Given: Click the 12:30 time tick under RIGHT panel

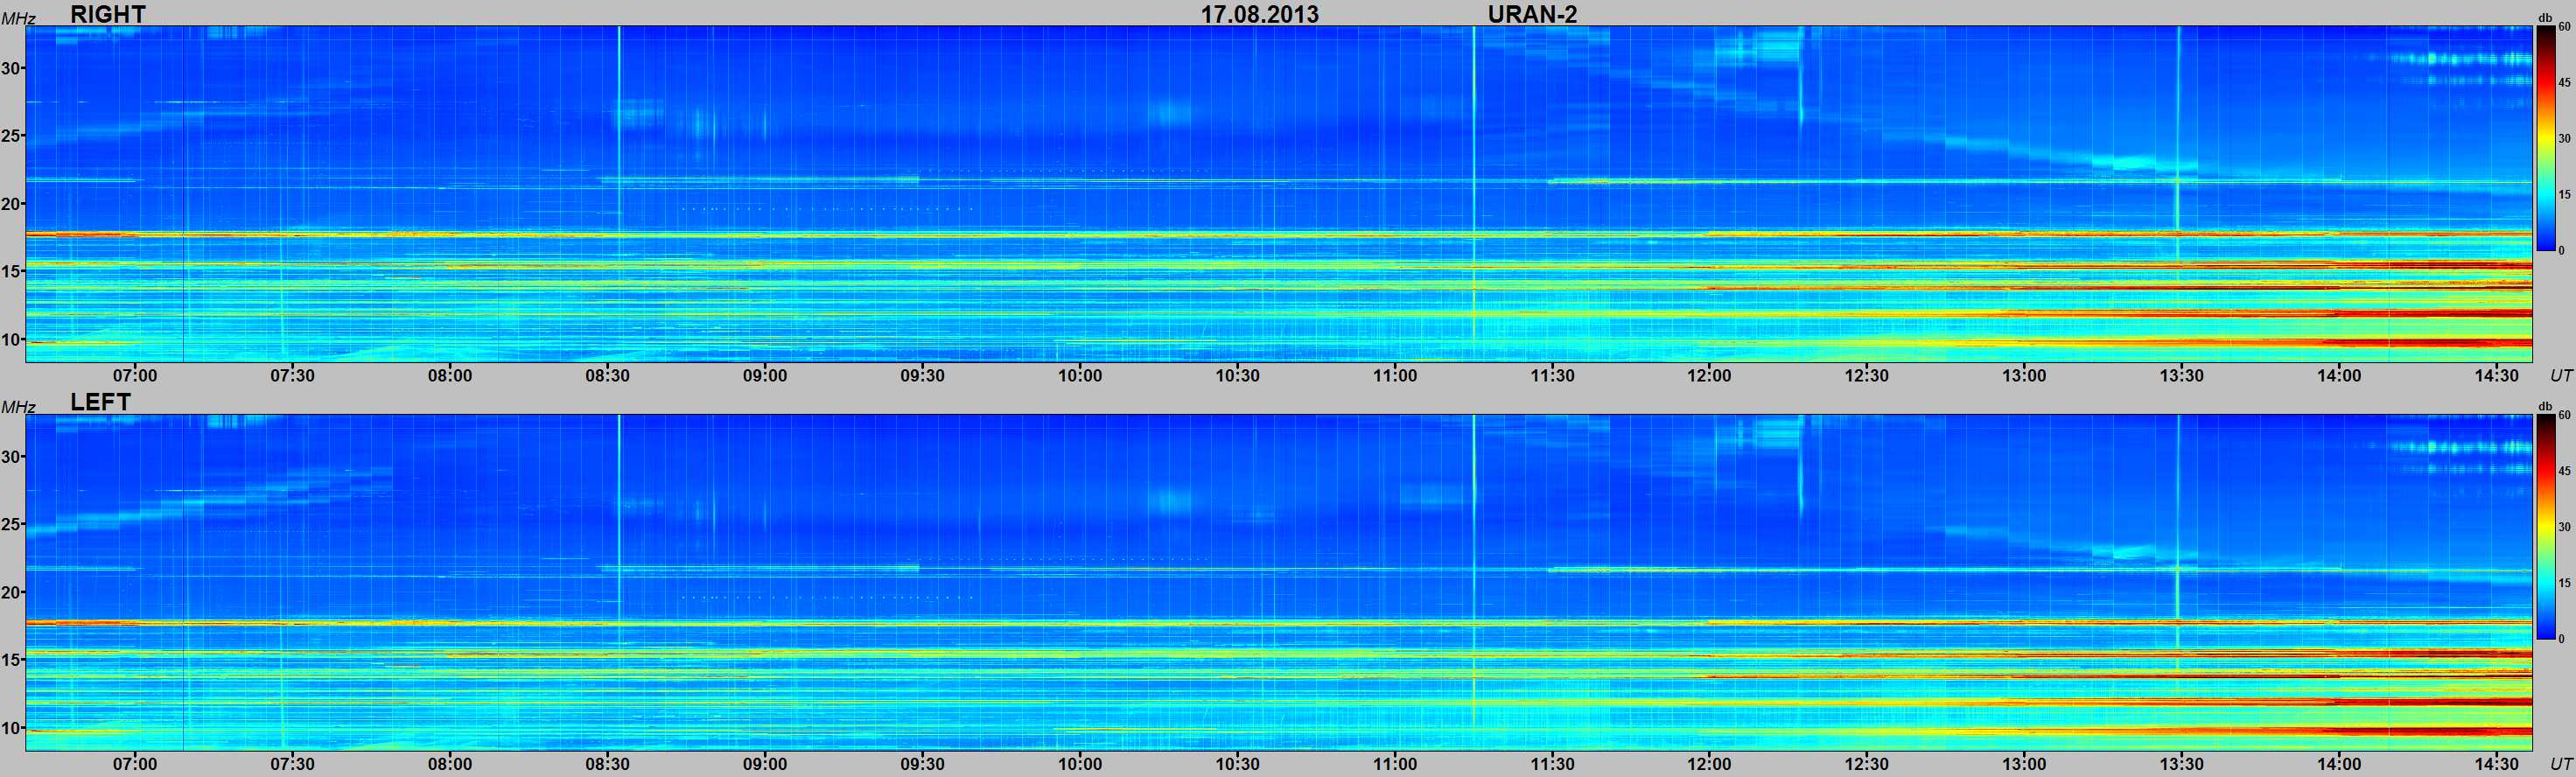Looking at the screenshot, I should (x=1867, y=376).
